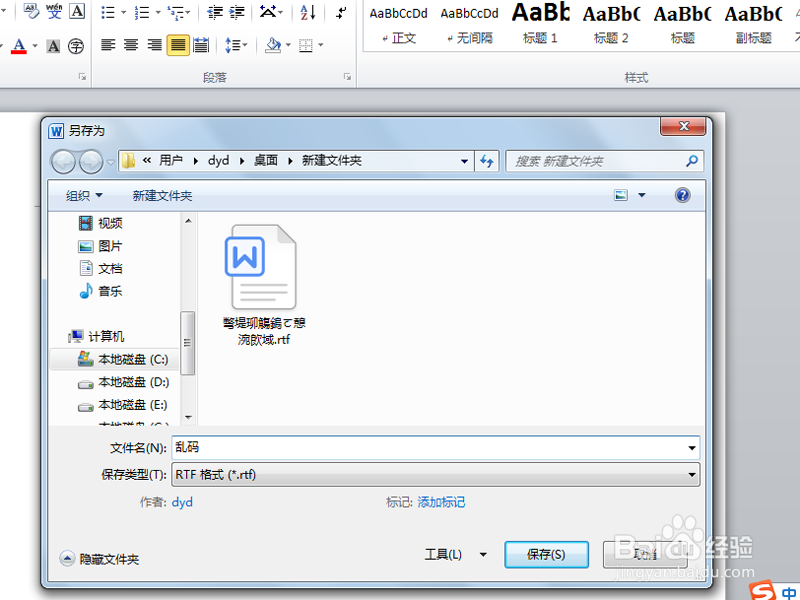Click the help question mark icon
Viewport: 800px width, 600px height.
pos(682,195)
